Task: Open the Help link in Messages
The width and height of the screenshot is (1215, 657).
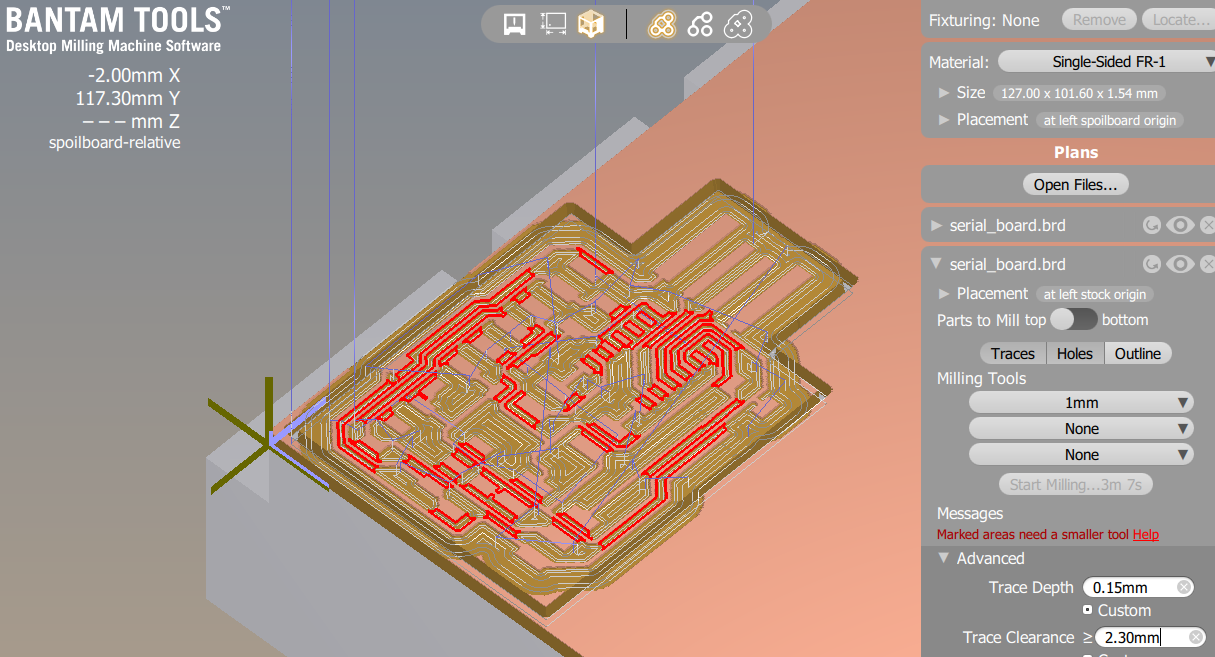Action: [1146, 535]
